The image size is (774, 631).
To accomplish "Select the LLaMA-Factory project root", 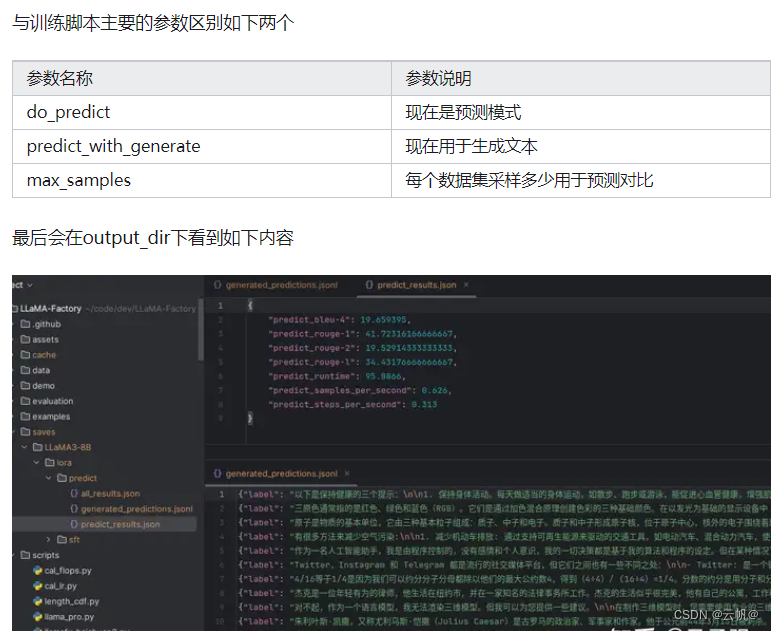I will (x=50, y=309).
